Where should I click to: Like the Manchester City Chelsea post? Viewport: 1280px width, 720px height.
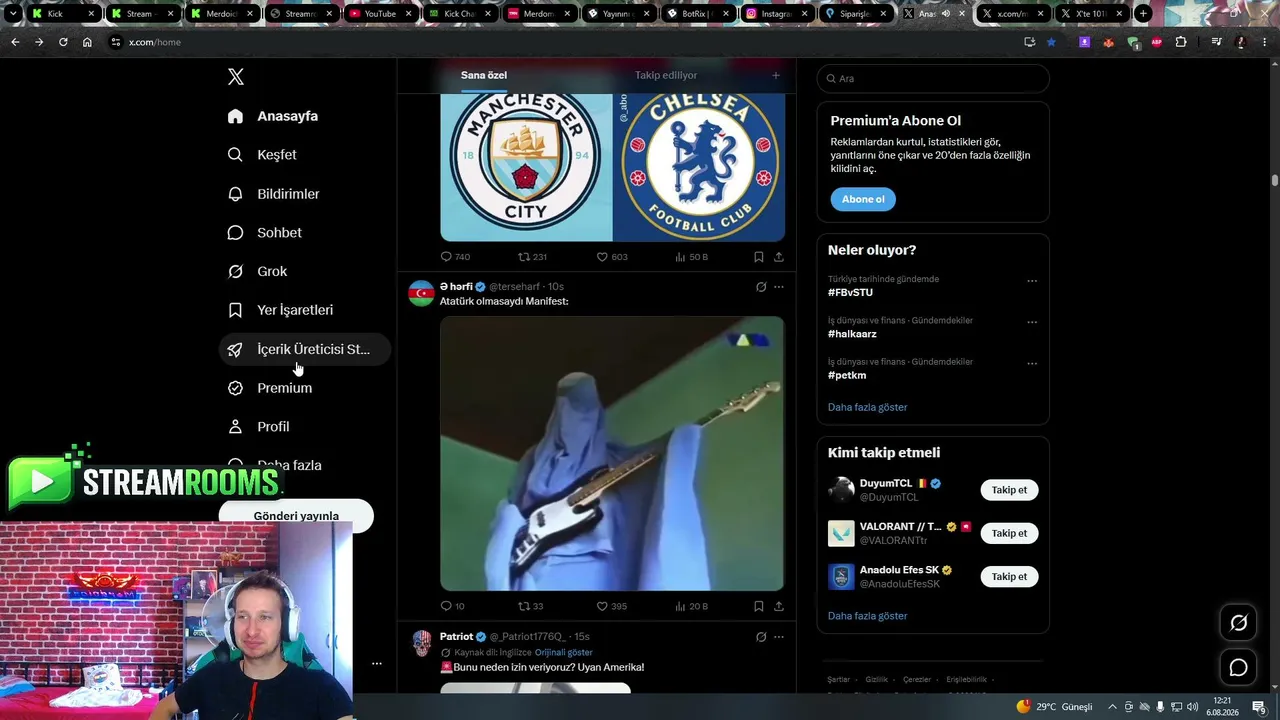tap(611, 257)
